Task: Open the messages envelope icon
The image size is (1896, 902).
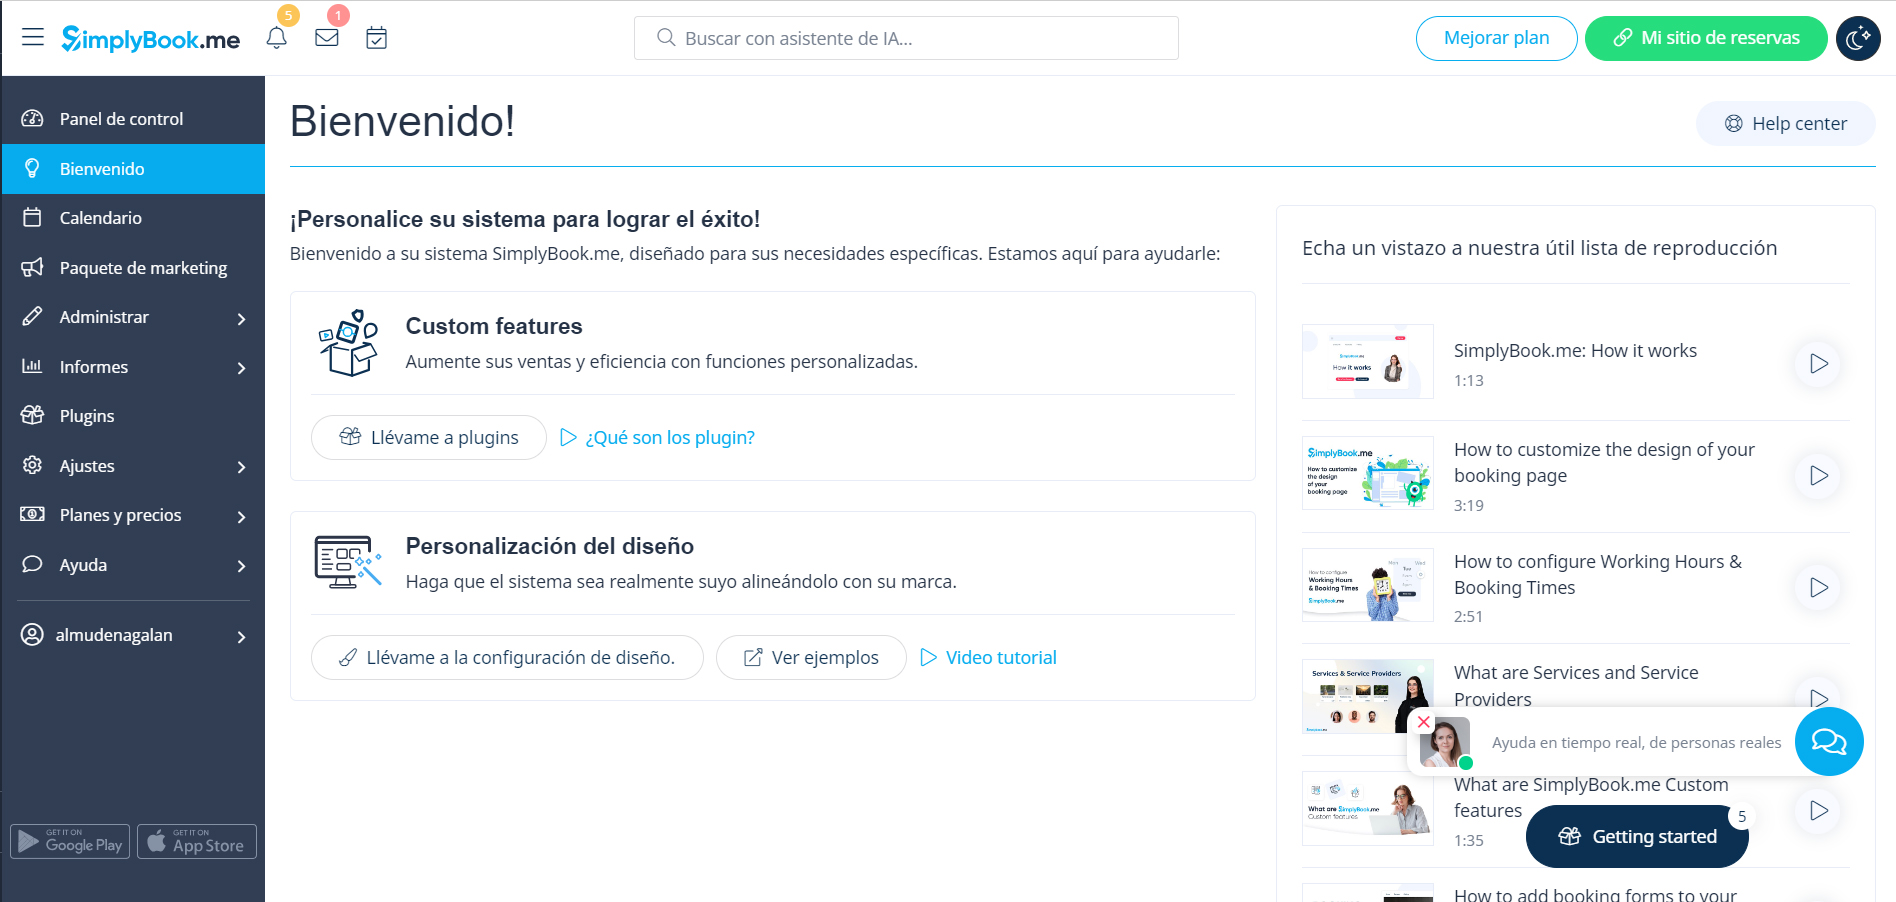Action: 327,38
